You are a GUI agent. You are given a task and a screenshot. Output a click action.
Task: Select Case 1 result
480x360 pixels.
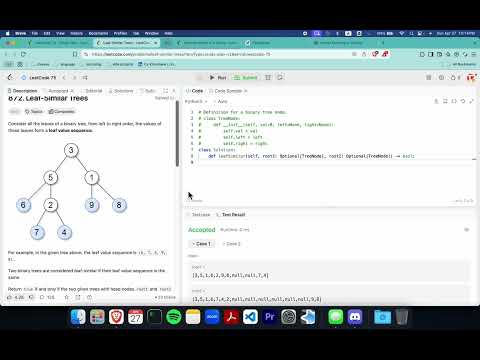tap(201, 244)
